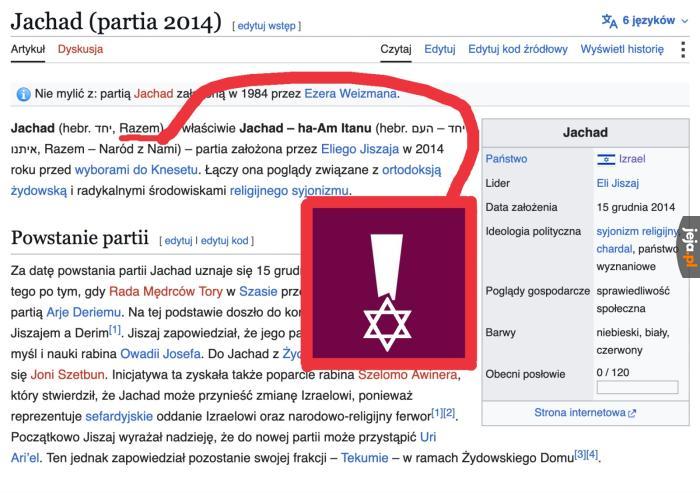The image size is (700, 493).
Task: Open the Szelomo Awinera red link
Action: [x=408, y=375]
